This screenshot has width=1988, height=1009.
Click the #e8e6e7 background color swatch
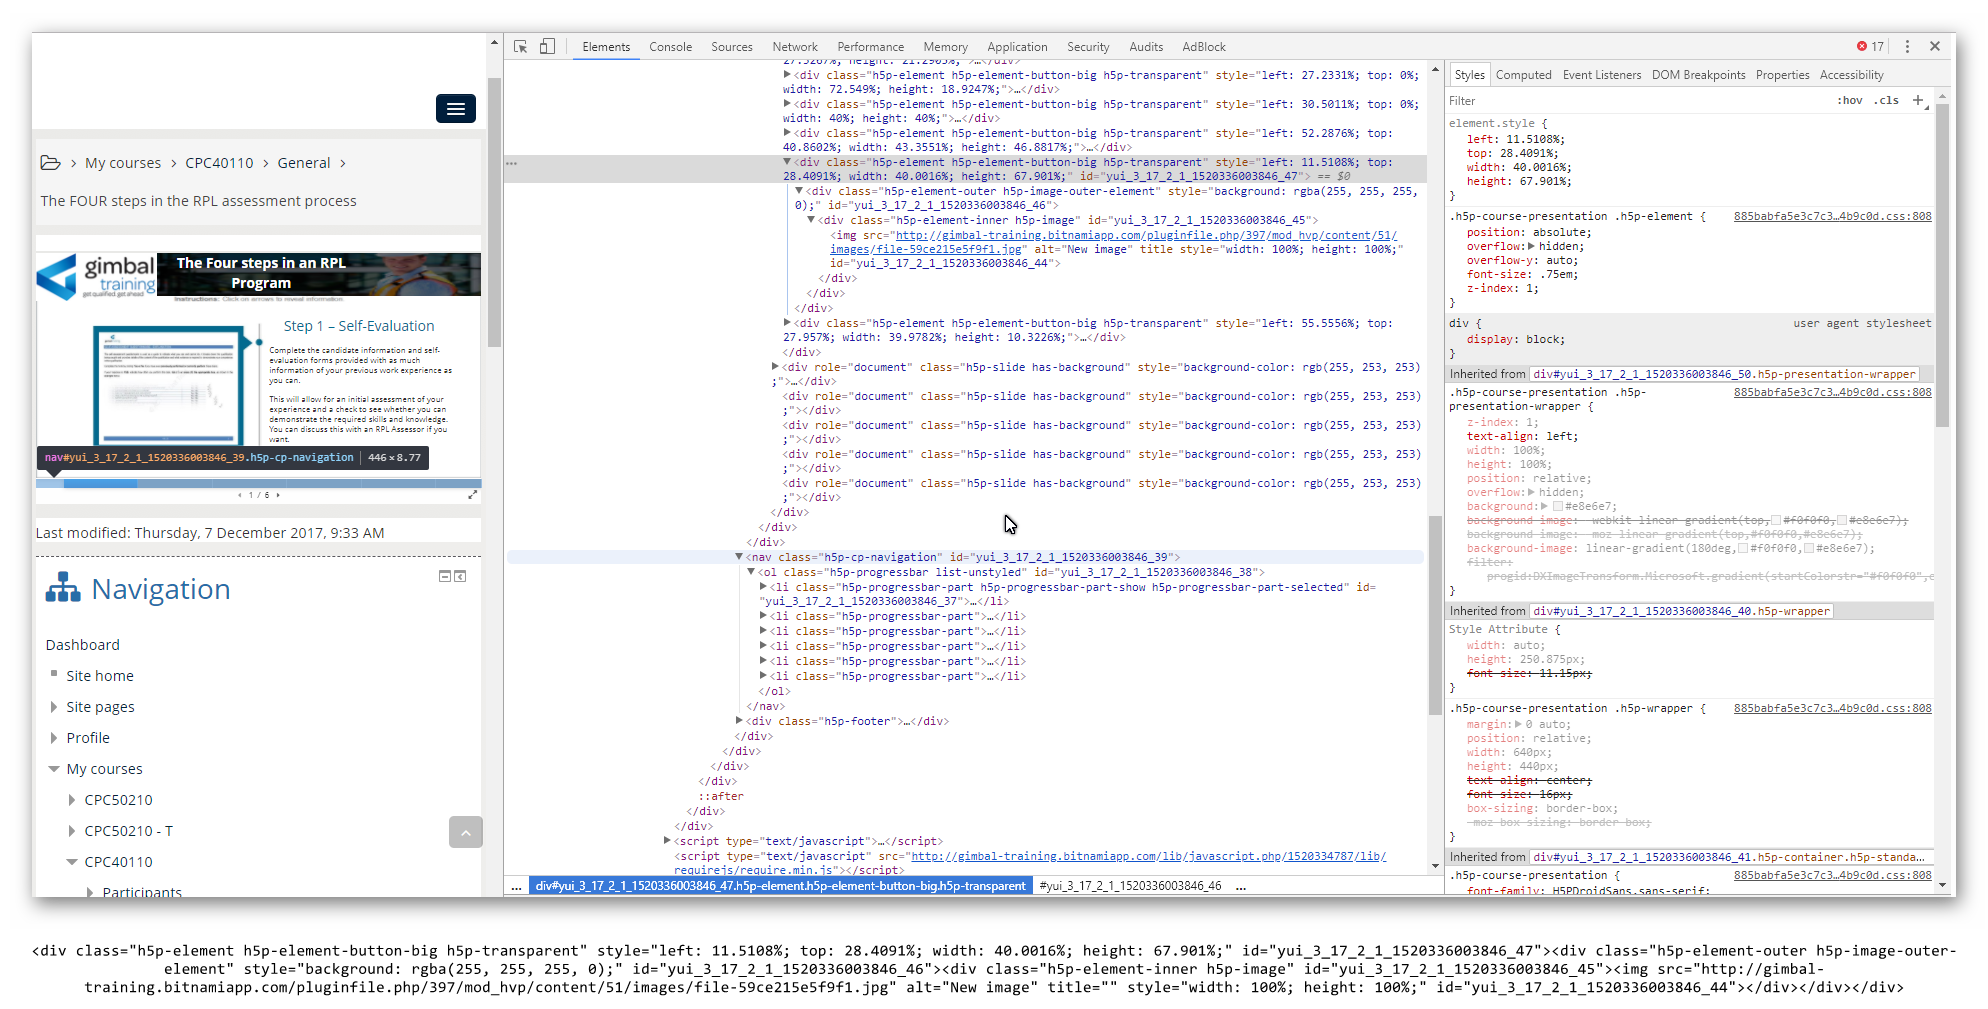pyautogui.click(x=1557, y=506)
